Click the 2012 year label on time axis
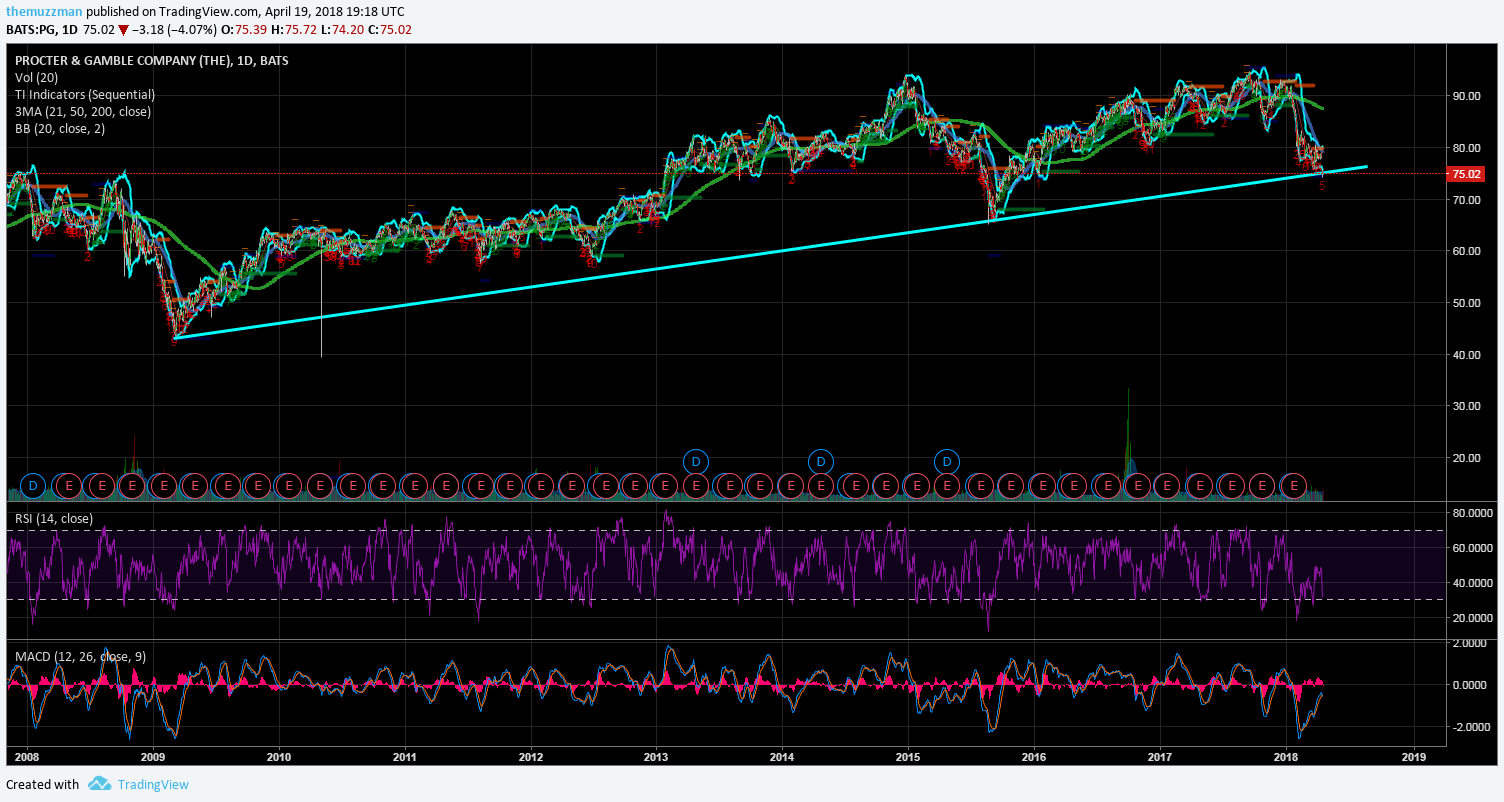Image resolution: width=1504 pixels, height=802 pixels. click(530, 759)
